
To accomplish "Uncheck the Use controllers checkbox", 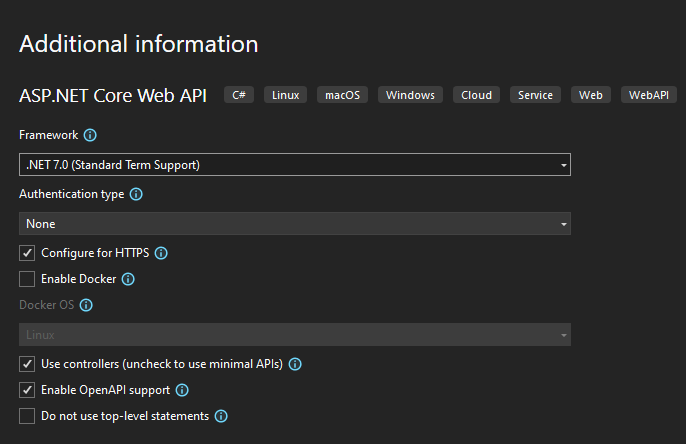I will click(x=27, y=364).
